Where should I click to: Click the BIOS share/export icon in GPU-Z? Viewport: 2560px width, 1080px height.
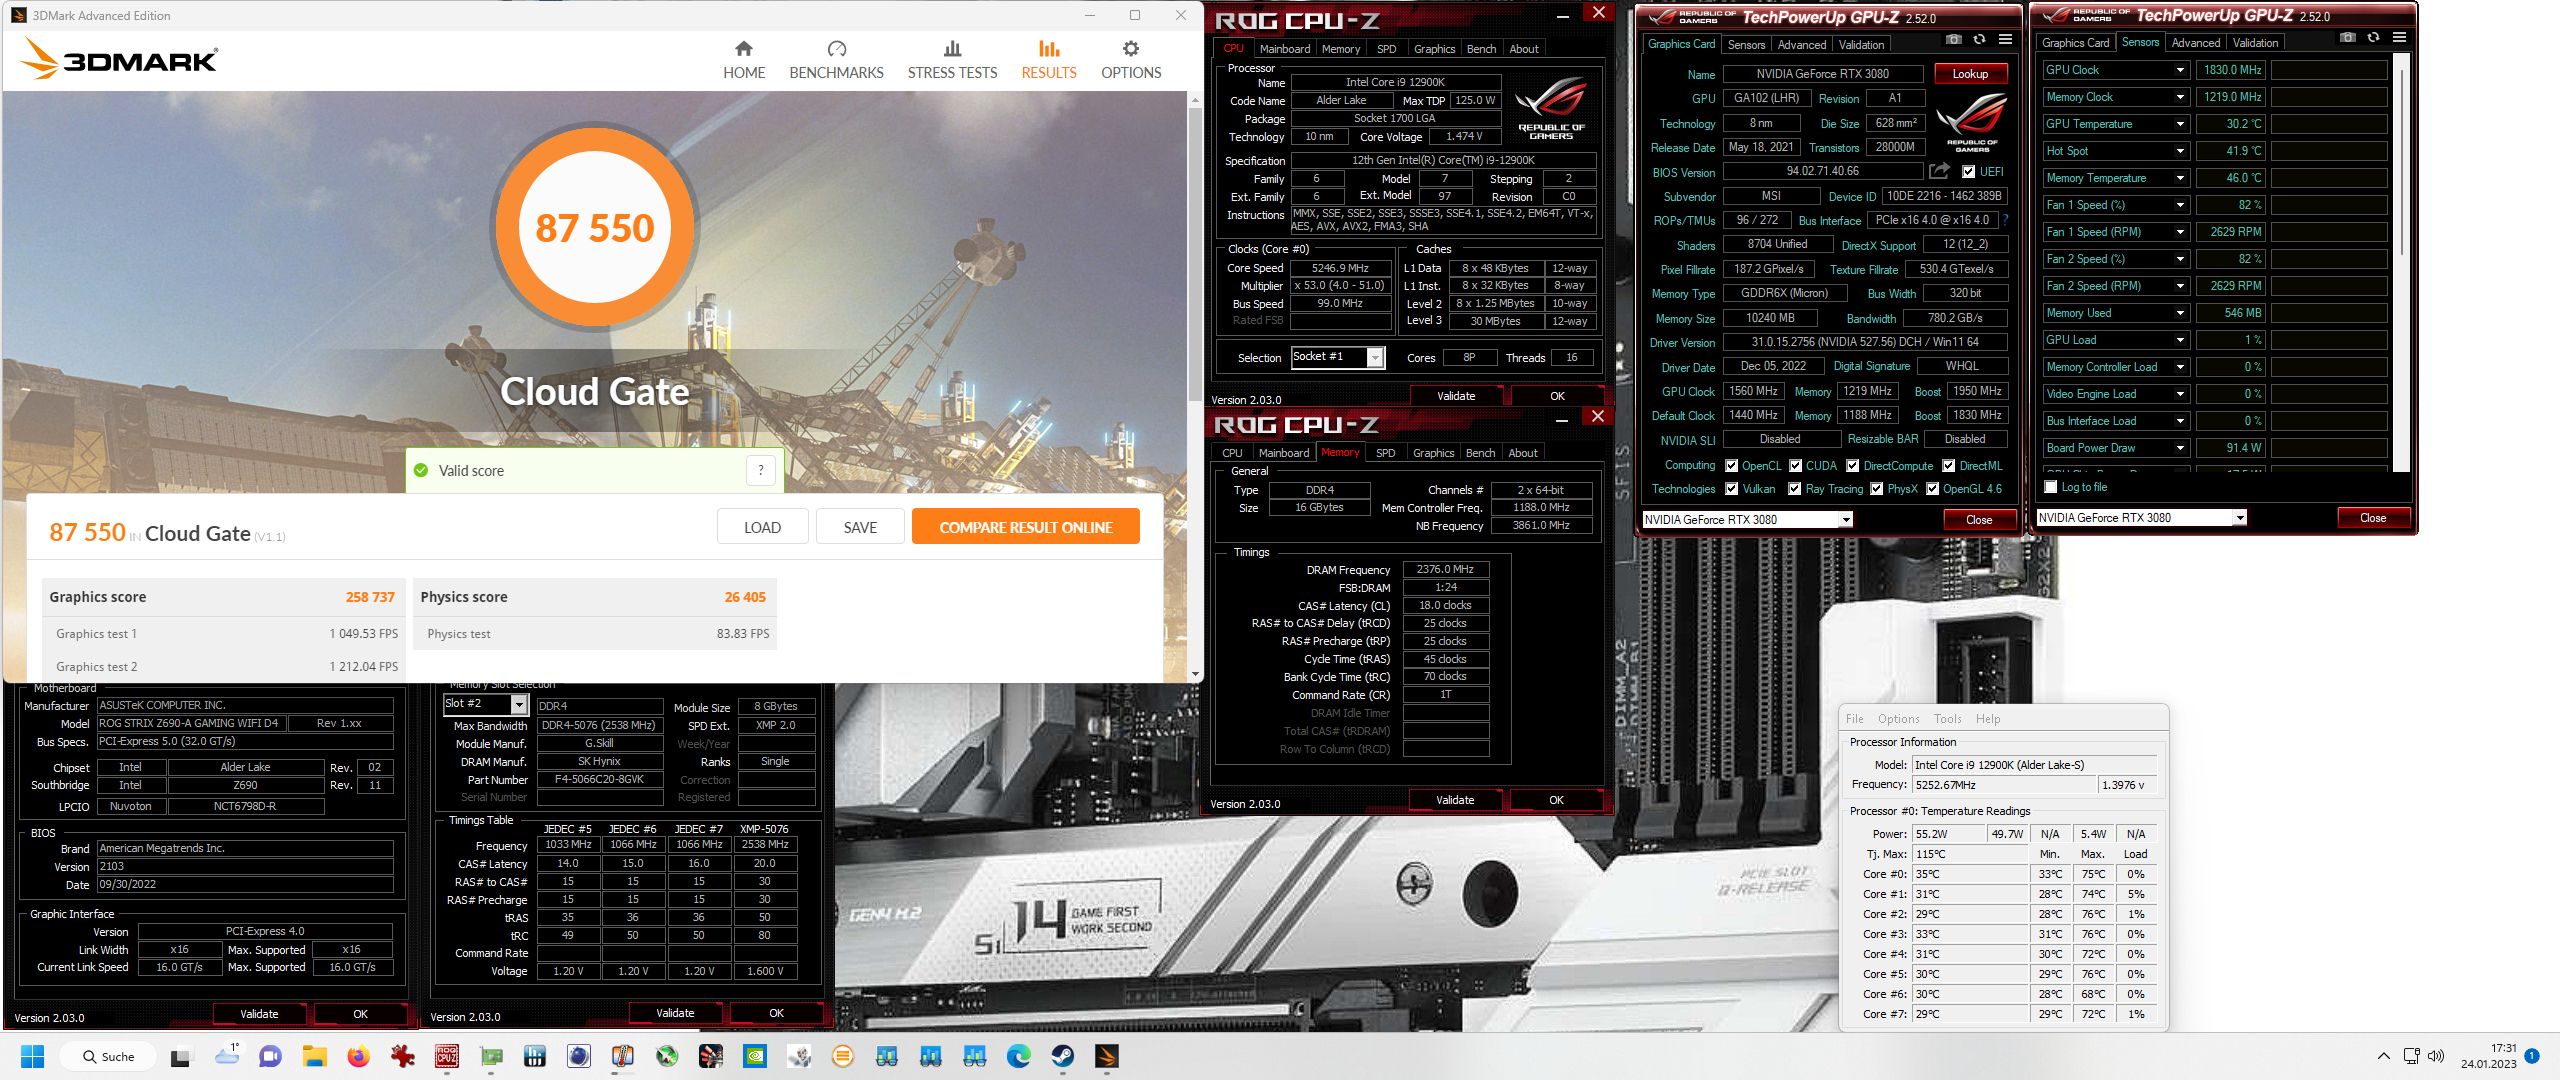(x=1938, y=171)
